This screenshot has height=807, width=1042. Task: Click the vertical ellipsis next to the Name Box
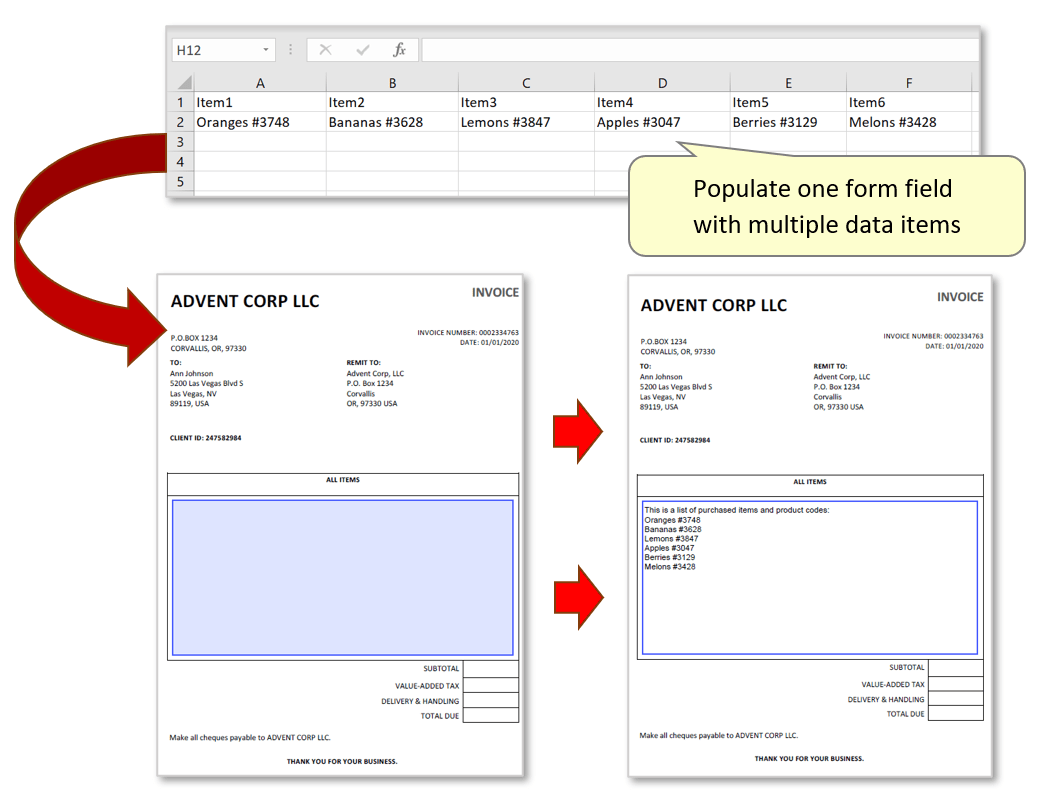pos(289,48)
